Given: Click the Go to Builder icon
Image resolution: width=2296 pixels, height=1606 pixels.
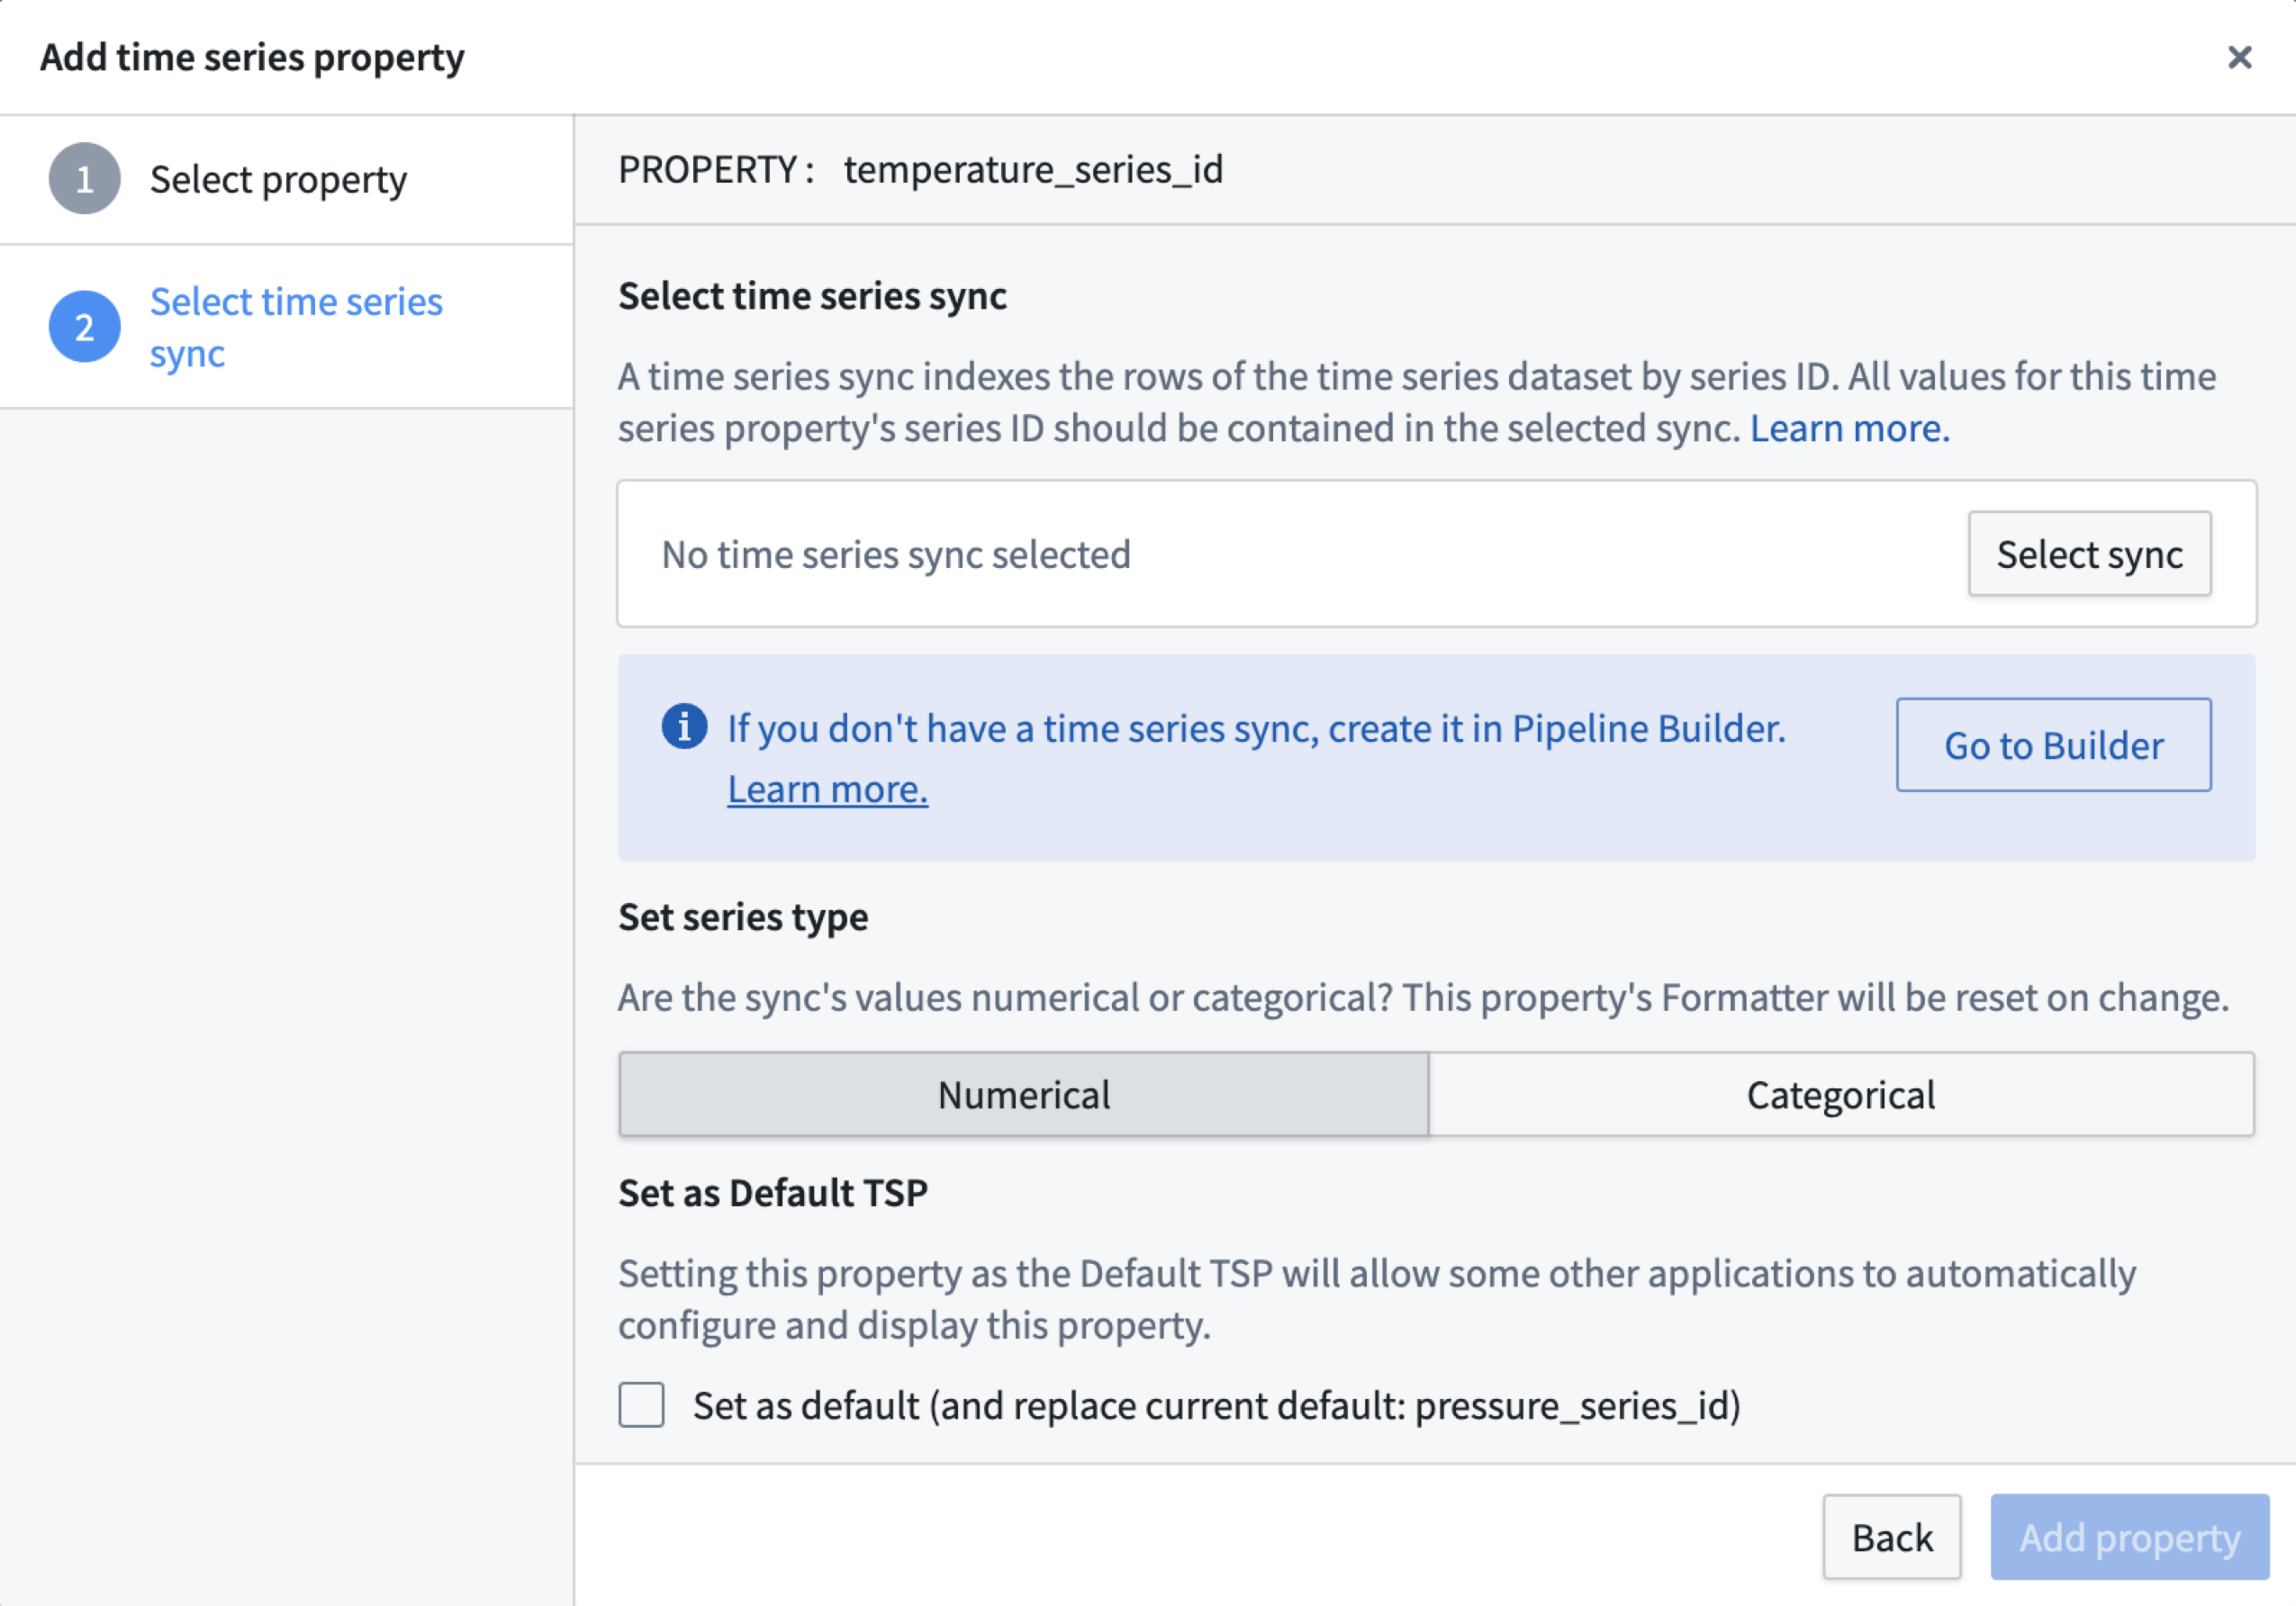Looking at the screenshot, I should pos(2054,744).
